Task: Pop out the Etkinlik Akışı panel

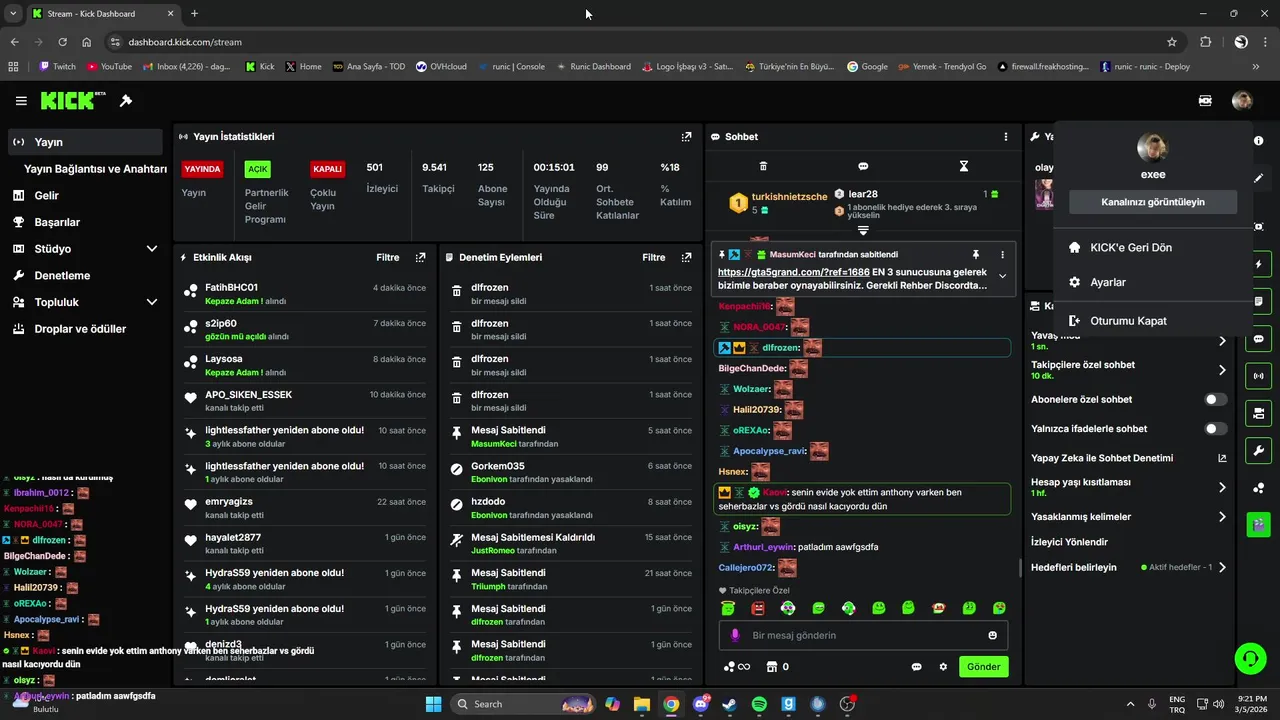Action: coord(420,257)
